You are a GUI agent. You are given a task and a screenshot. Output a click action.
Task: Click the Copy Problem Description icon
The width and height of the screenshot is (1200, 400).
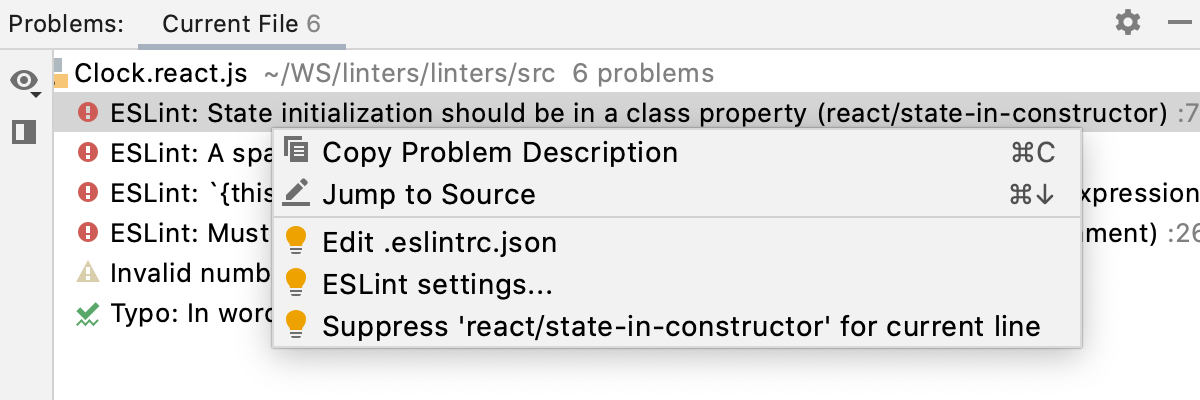(x=296, y=152)
